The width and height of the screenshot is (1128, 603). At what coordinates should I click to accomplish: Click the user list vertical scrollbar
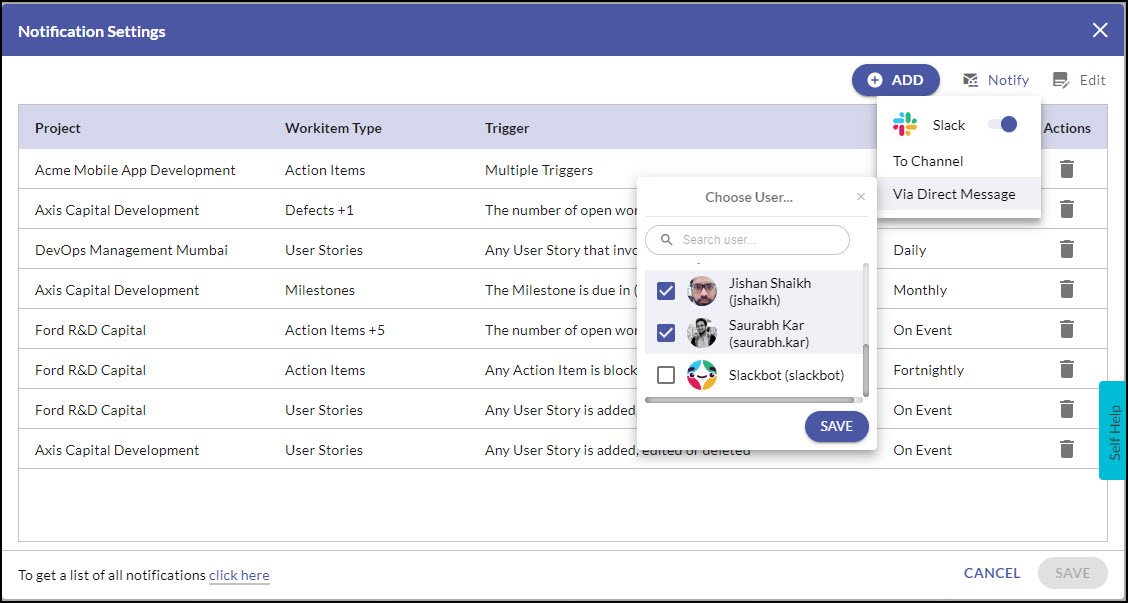pos(865,369)
